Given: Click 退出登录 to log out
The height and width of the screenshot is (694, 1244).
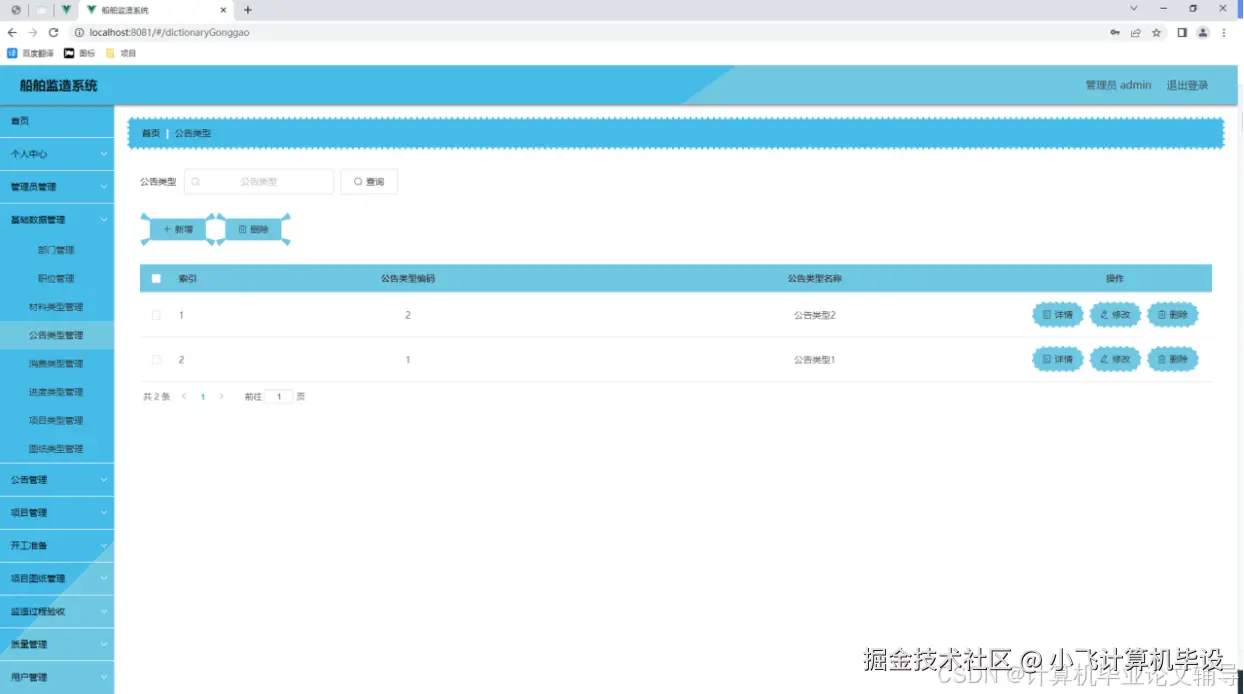Looking at the screenshot, I should 1187,85.
